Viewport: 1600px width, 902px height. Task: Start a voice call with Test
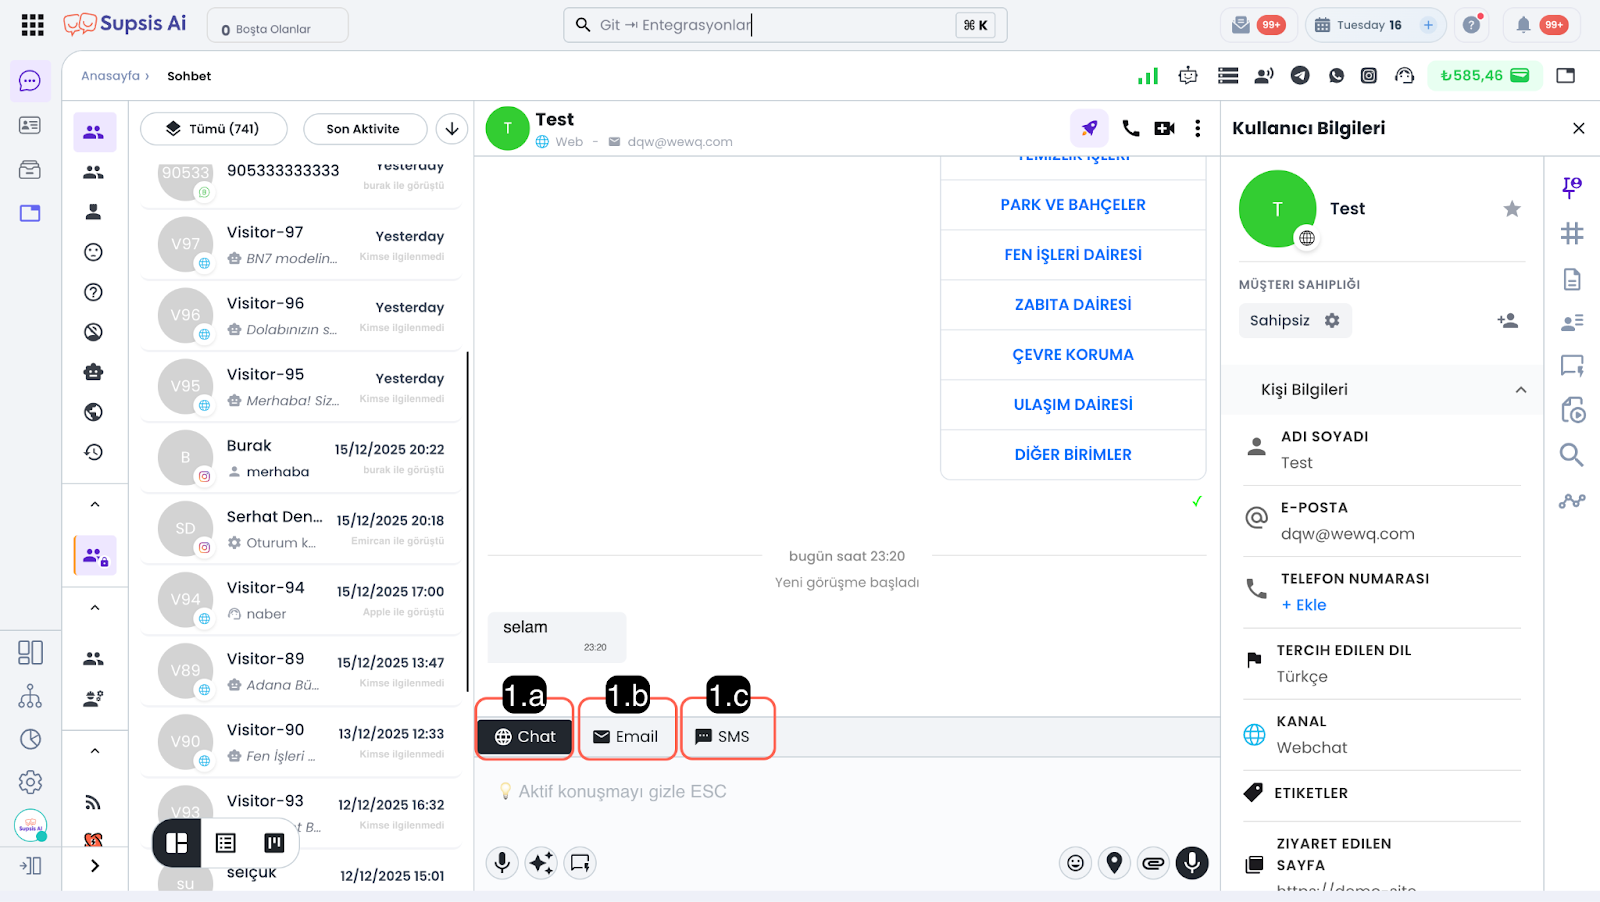(x=1130, y=128)
